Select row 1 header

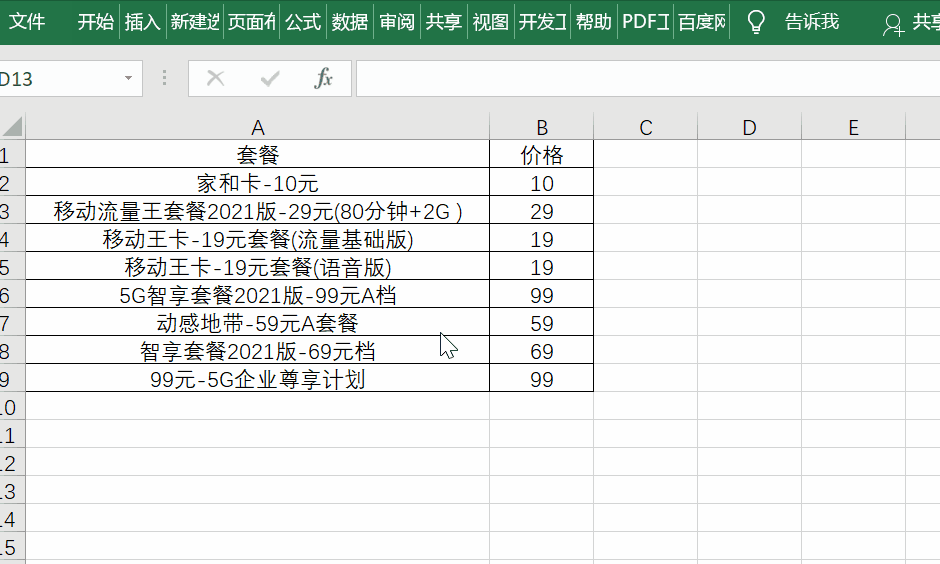click(12, 155)
